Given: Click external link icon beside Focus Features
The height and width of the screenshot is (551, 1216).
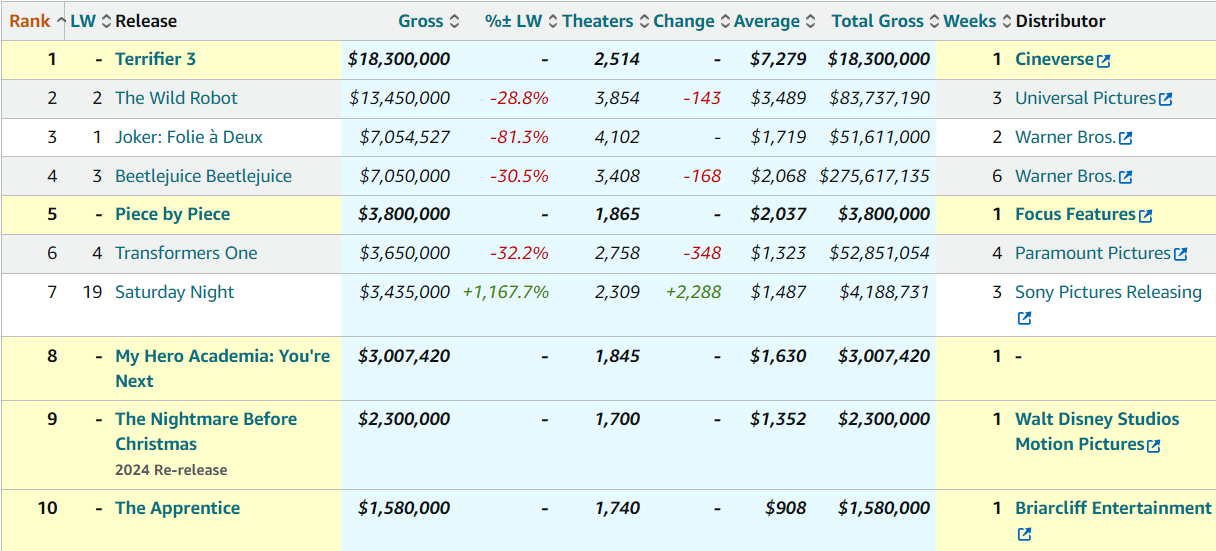Looking at the screenshot, I should click(1146, 216).
